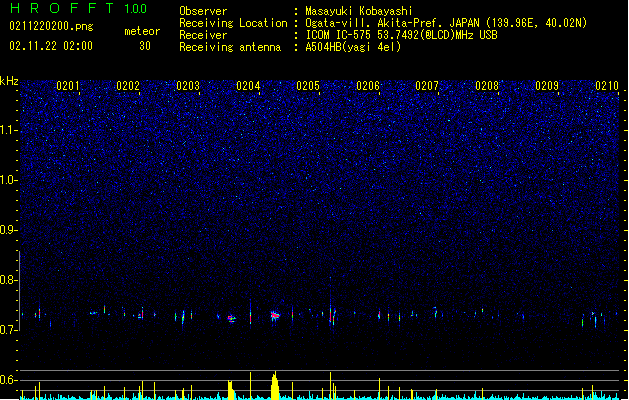Viewport: 629px width, 400px height.
Task: Click the 0209 time marker
Action: pyautogui.click(x=547, y=86)
